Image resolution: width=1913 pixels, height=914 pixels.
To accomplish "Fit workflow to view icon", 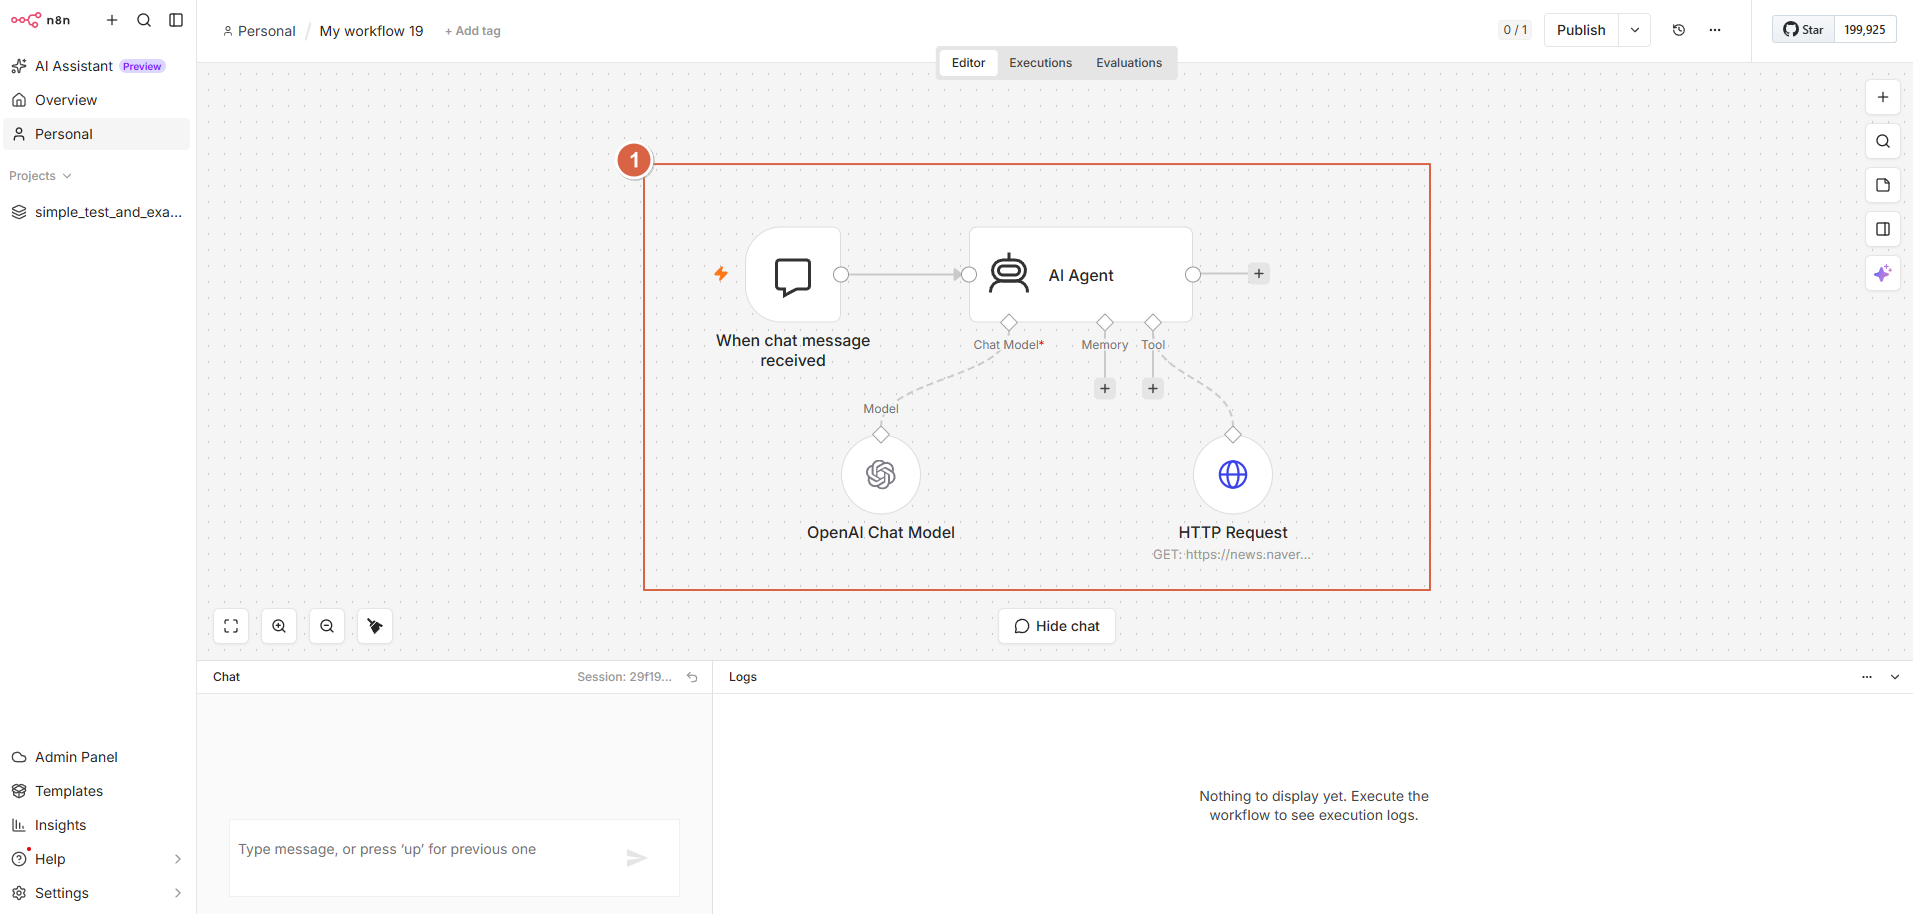I will [231, 626].
